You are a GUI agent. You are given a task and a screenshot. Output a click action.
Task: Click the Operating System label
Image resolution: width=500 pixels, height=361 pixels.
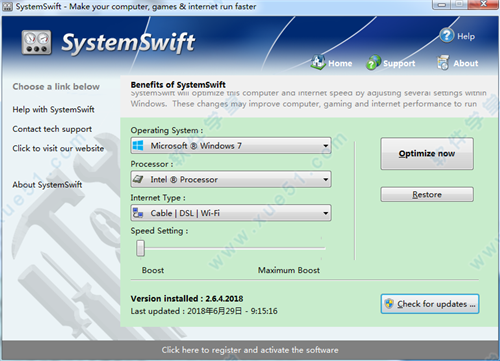pyautogui.click(x=167, y=130)
